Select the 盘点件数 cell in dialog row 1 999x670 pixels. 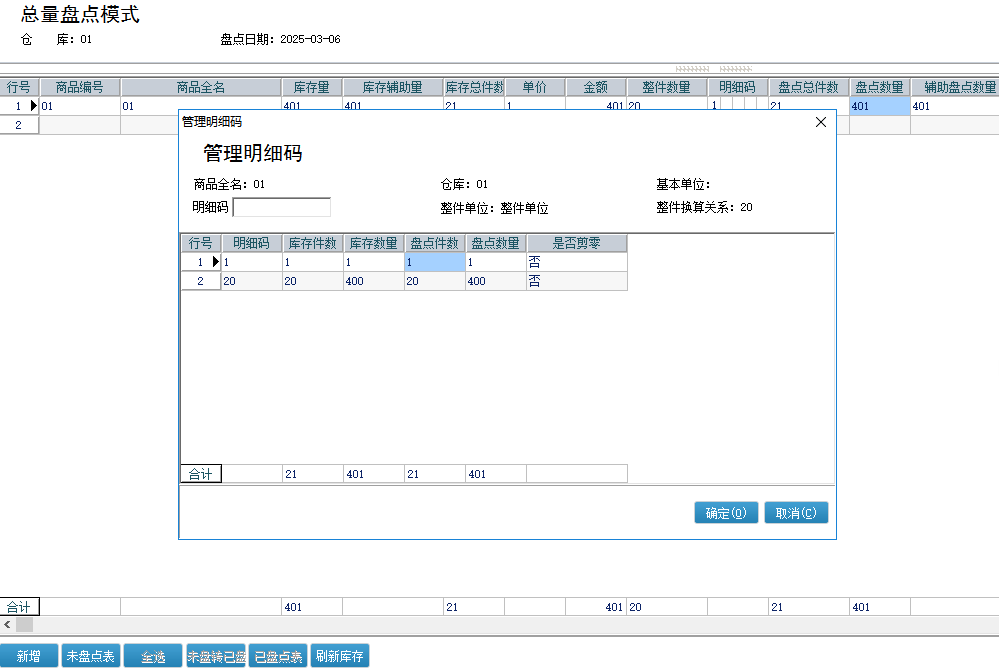pos(434,262)
